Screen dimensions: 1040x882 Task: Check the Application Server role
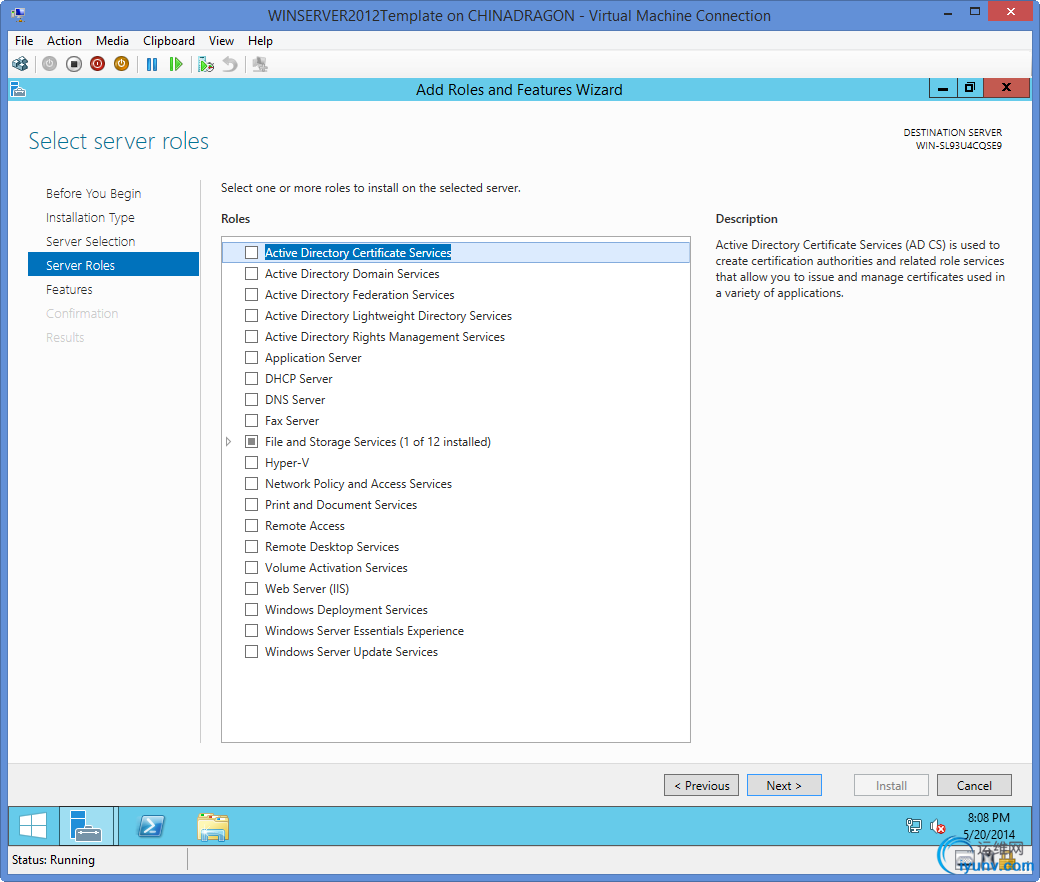coord(251,357)
